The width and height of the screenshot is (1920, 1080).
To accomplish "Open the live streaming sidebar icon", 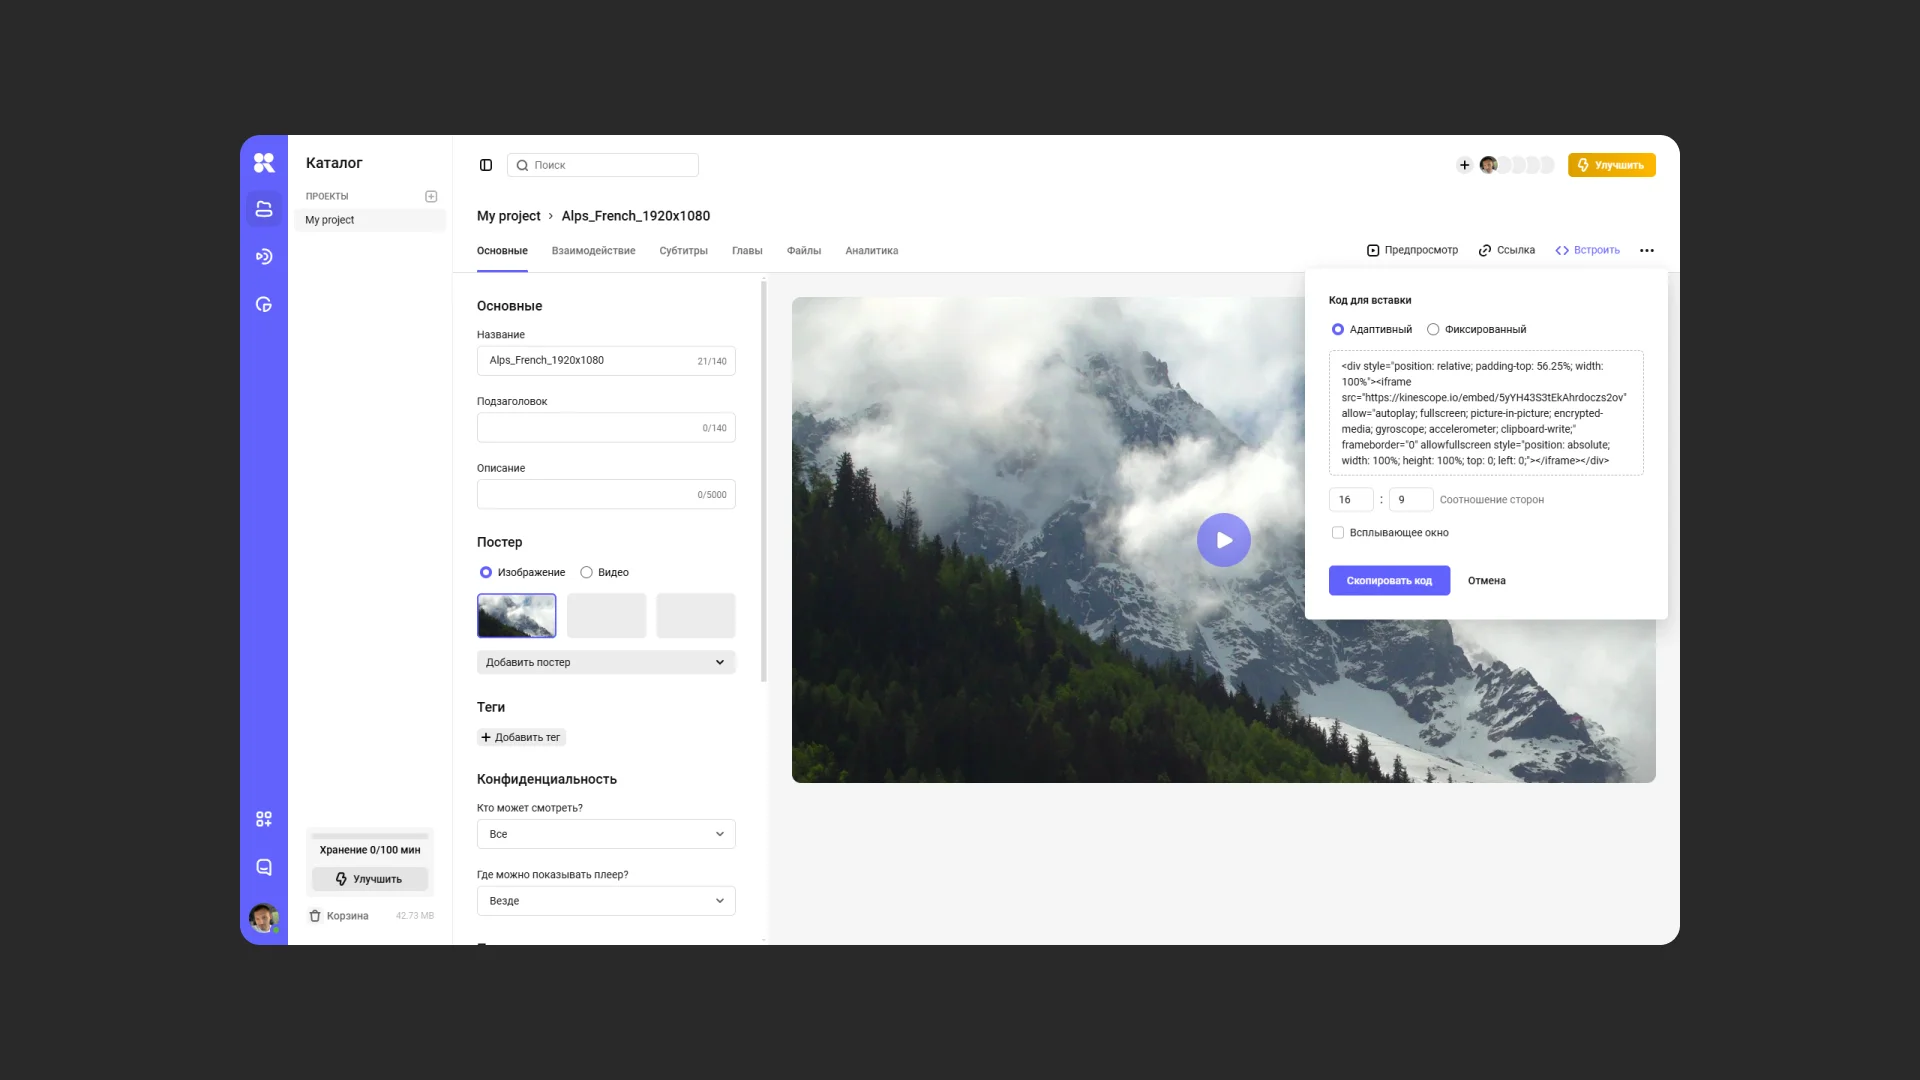I will click(x=264, y=257).
